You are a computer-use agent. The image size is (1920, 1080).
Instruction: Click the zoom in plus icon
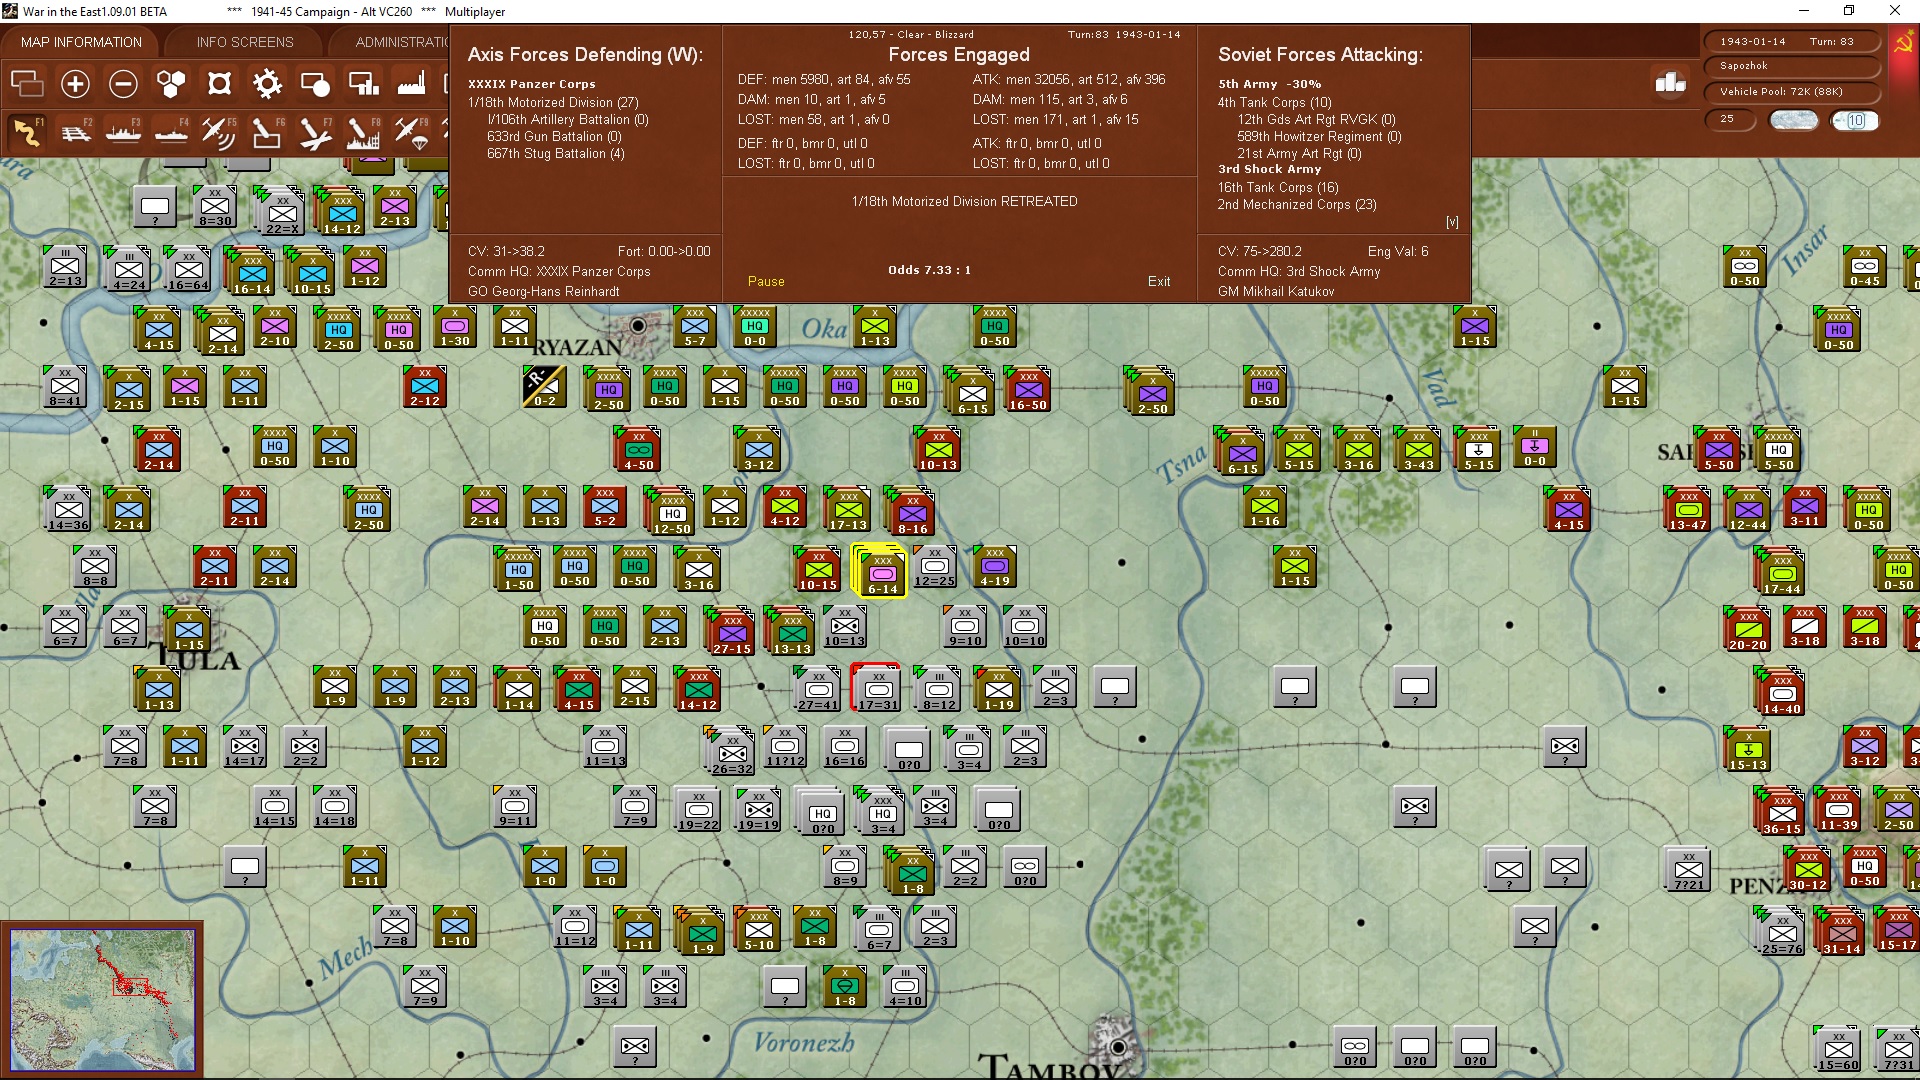[75, 84]
